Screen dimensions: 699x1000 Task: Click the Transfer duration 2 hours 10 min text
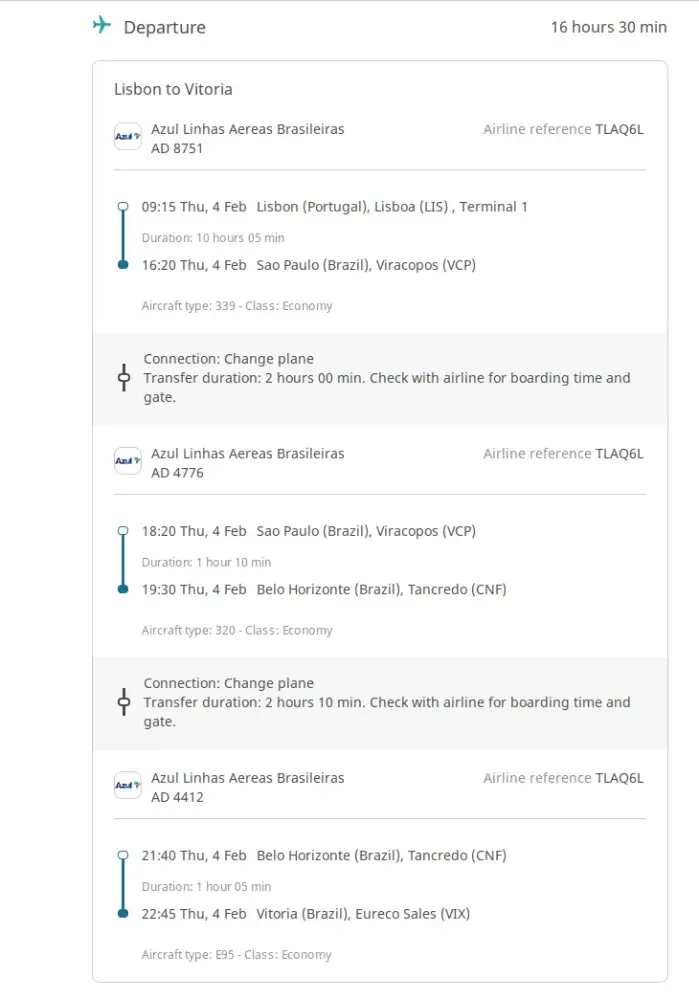click(x=254, y=702)
